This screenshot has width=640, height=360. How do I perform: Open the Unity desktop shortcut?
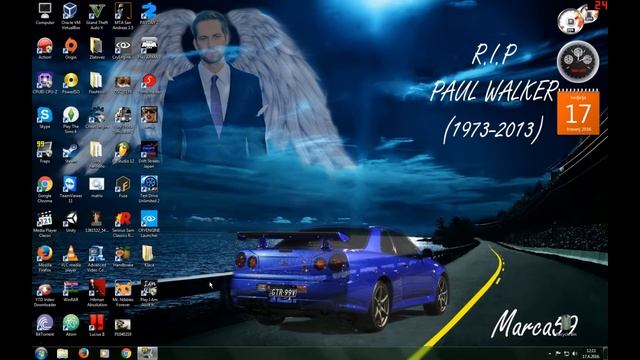(71, 222)
